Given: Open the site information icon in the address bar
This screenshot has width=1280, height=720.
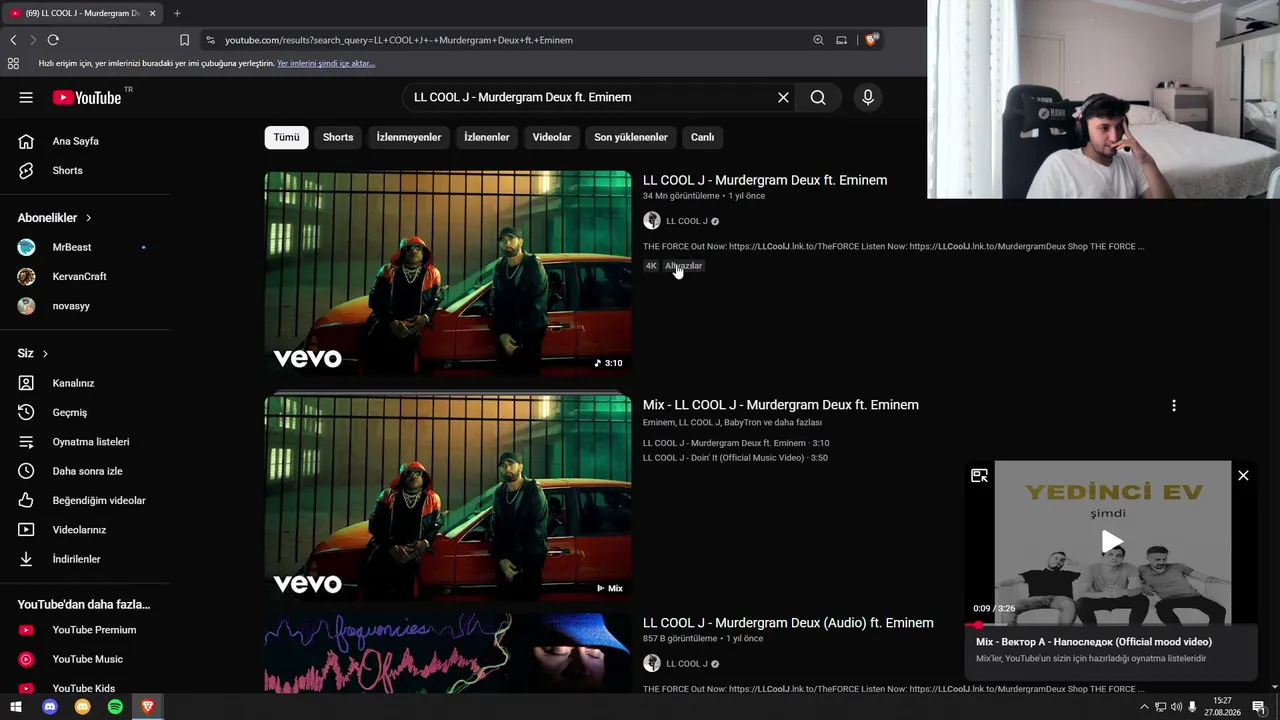Looking at the screenshot, I should coord(210,40).
